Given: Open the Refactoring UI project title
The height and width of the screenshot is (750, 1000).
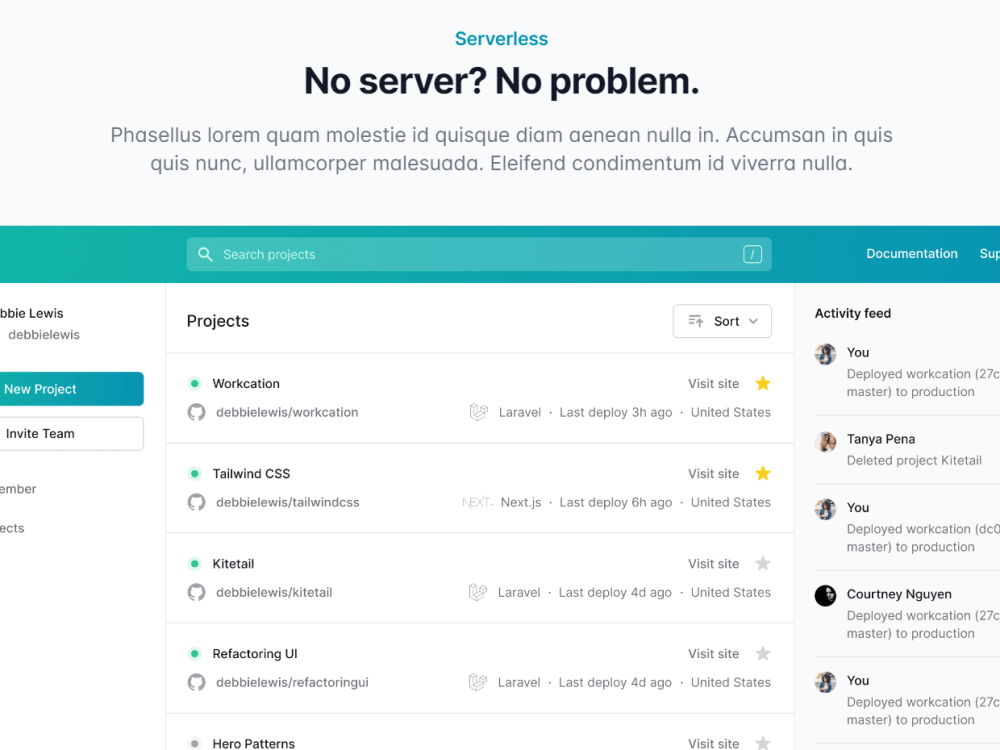Looking at the screenshot, I should pos(254,653).
